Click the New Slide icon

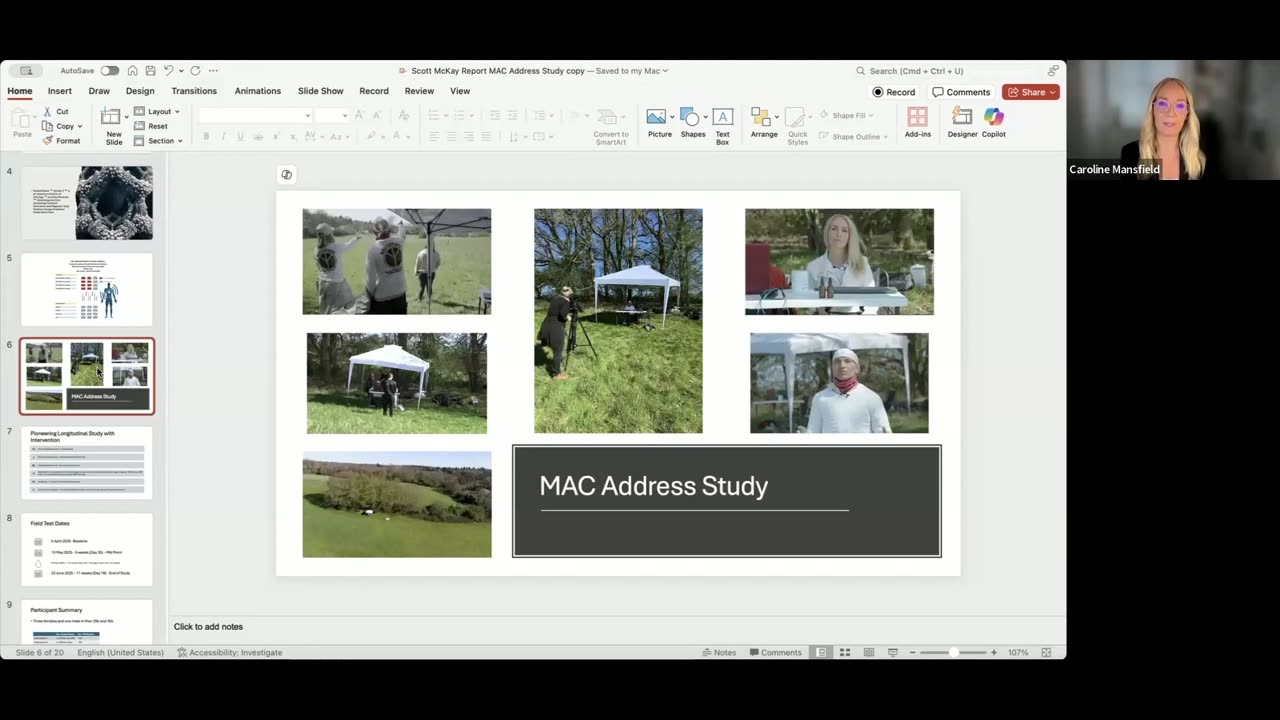click(111, 117)
